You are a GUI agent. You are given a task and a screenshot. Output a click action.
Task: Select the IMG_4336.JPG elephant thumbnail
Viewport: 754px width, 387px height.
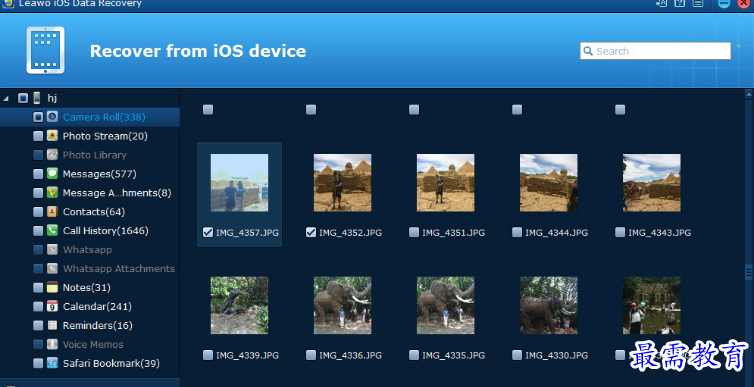point(342,305)
